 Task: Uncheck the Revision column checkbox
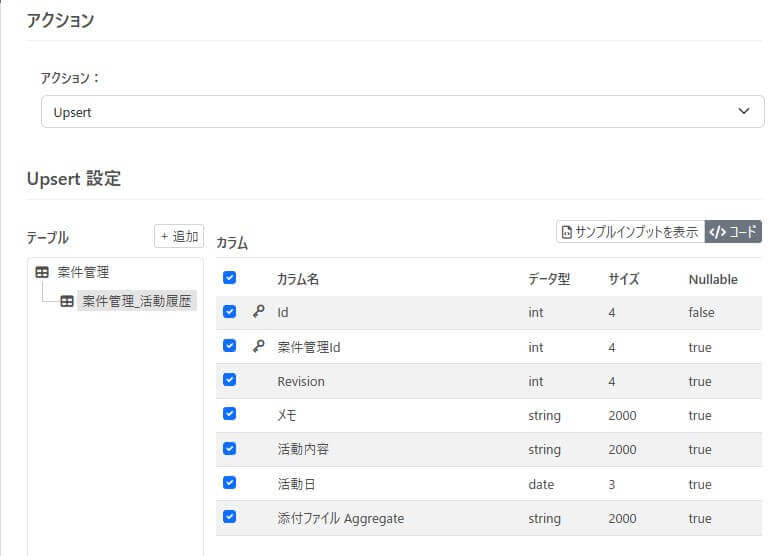[x=230, y=380]
